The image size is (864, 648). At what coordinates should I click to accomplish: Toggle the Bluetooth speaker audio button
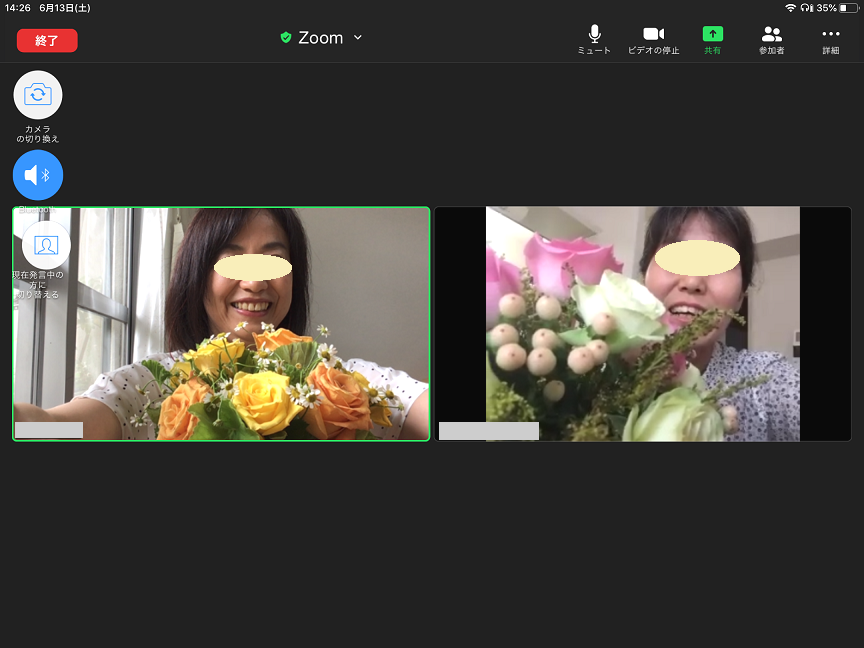pyautogui.click(x=38, y=175)
